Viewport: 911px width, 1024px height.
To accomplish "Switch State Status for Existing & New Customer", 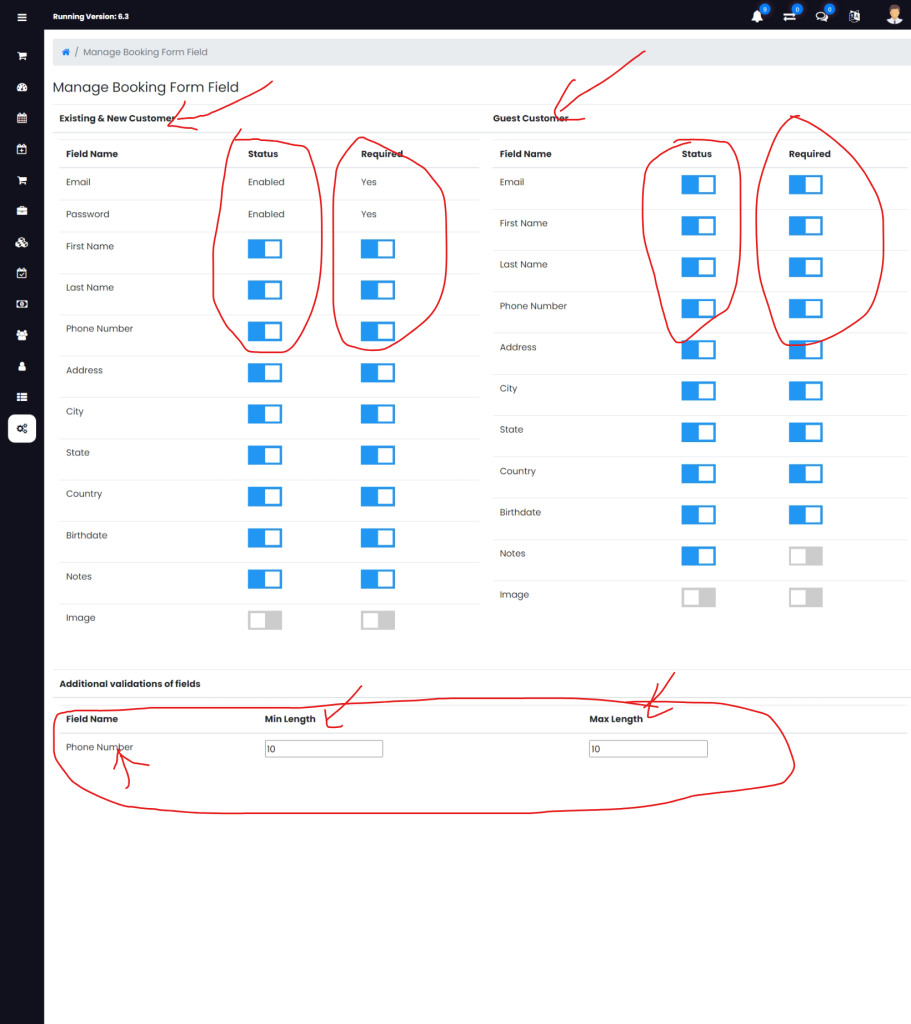I will click(x=264, y=455).
